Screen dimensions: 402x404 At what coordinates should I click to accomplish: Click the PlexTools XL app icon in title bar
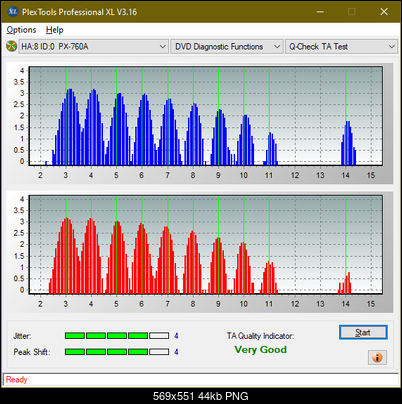(13, 12)
